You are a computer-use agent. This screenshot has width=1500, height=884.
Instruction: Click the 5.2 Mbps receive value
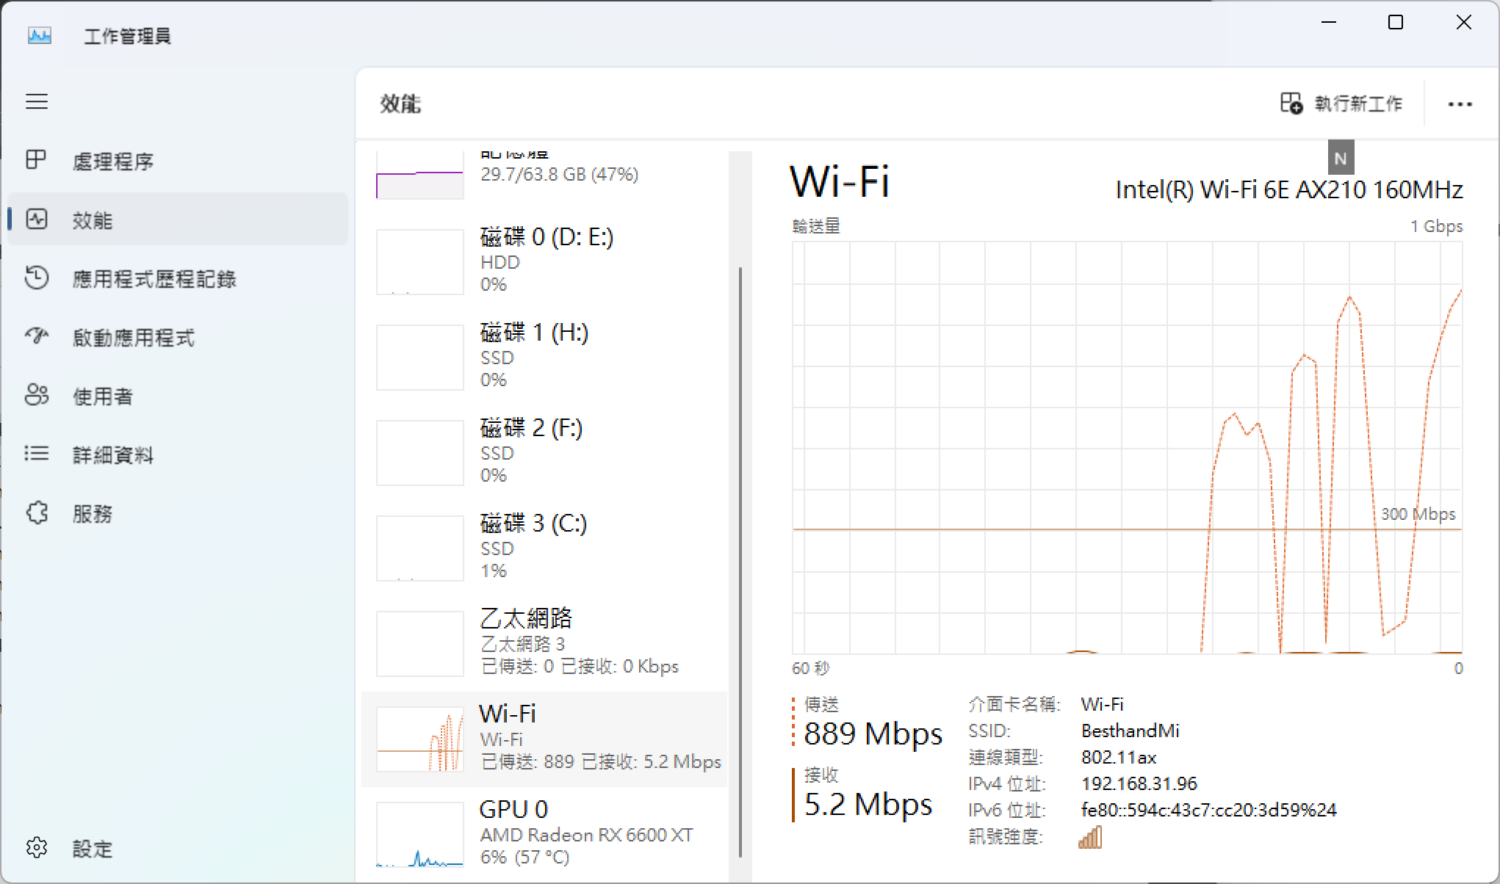pyautogui.click(x=868, y=804)
